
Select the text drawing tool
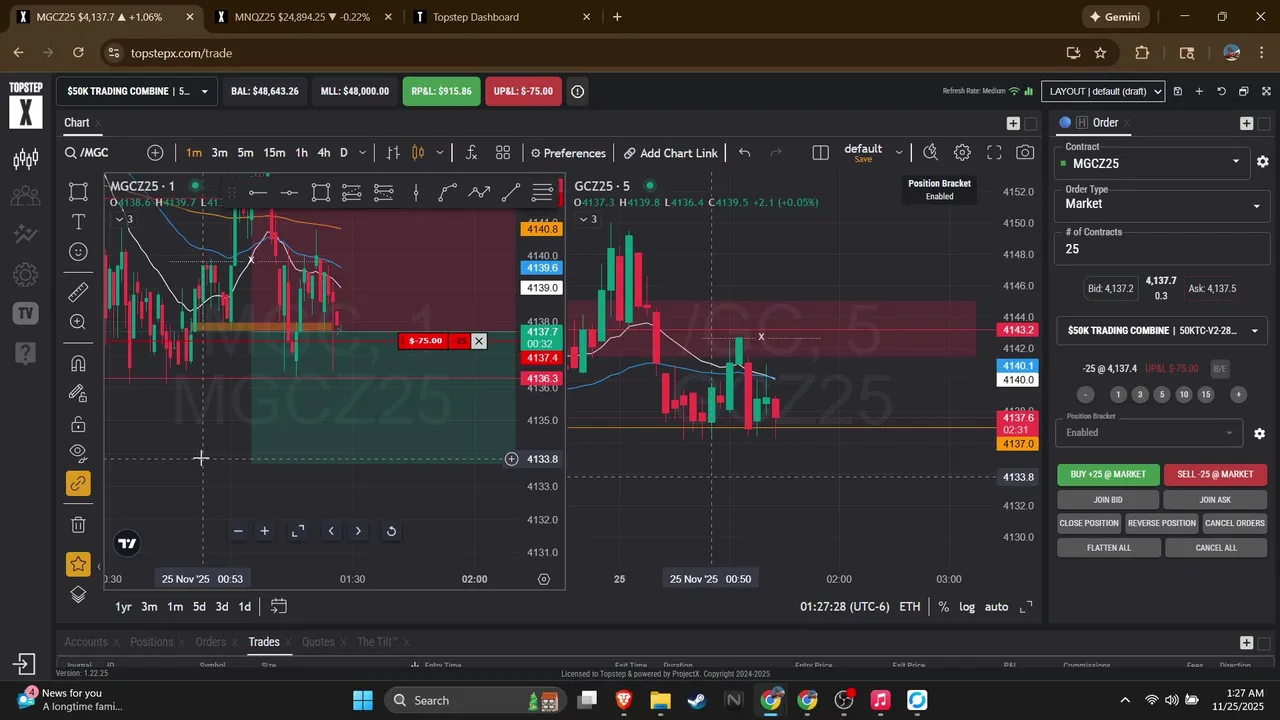[78, 221]
